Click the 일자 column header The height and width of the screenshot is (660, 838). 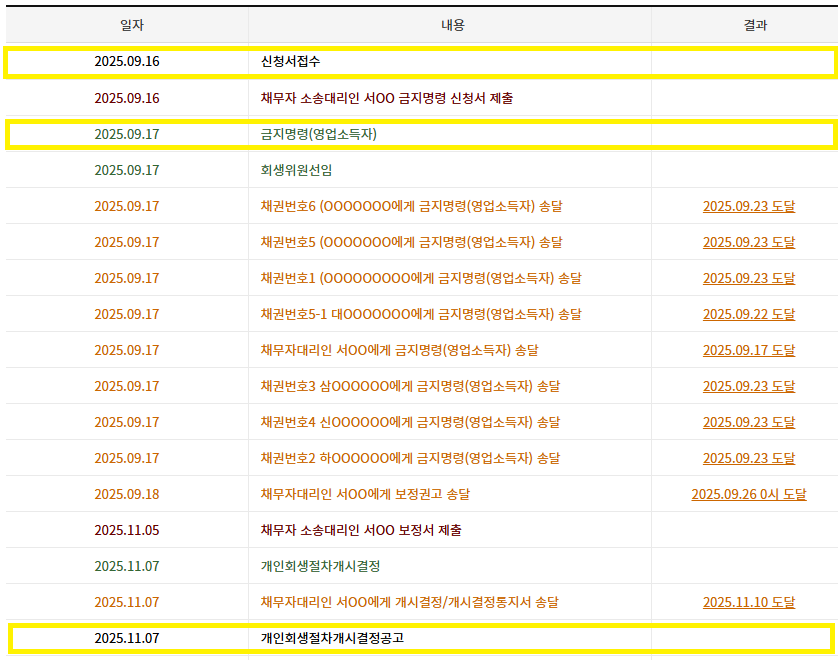126,25
